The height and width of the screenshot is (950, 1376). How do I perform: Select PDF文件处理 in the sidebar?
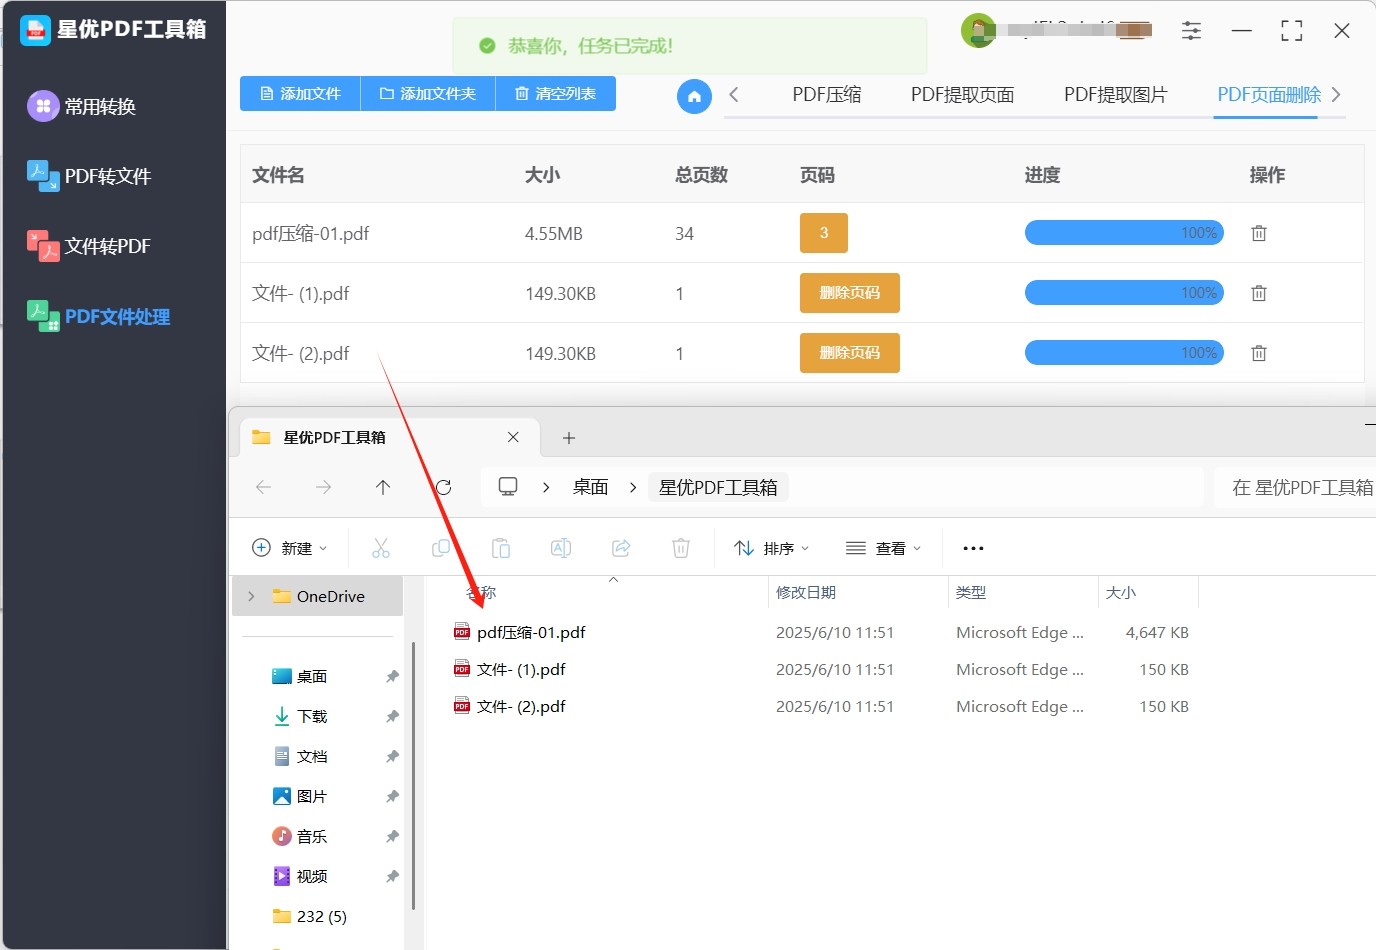[98, 316]
